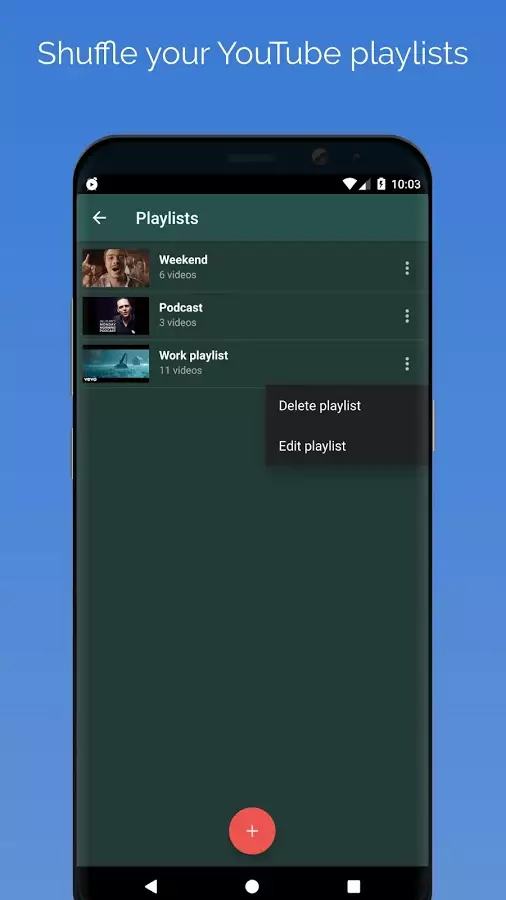Select the Work playlist title
The image size is (506, 900).
pos(193,355)
